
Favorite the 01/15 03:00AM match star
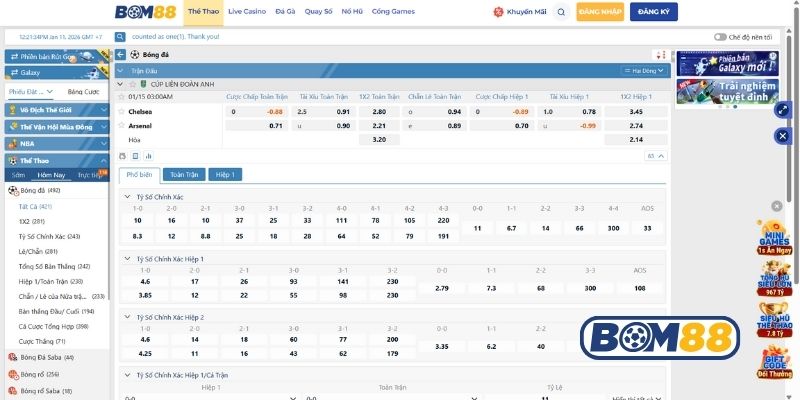click(121, 96)
